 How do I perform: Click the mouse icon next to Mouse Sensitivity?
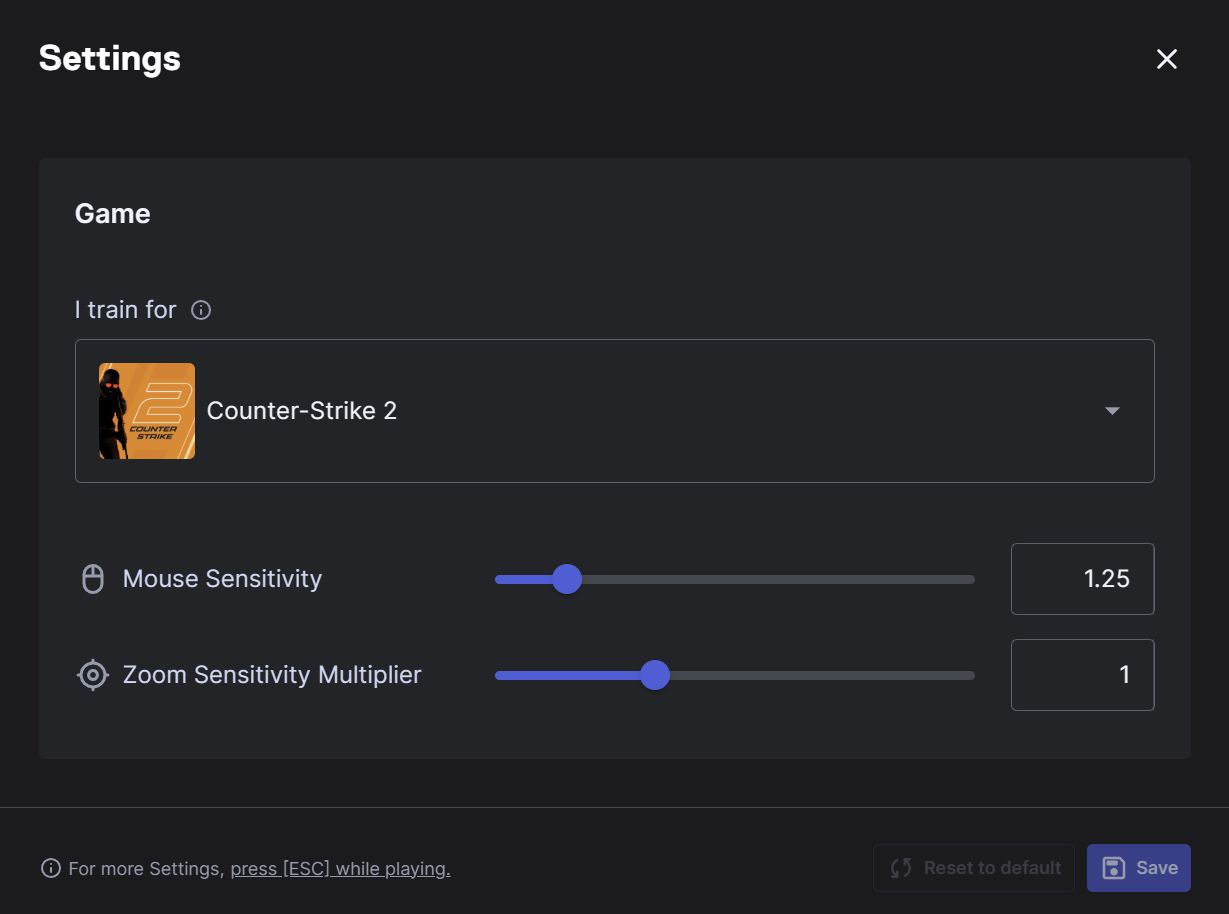[x=93, y=579]
